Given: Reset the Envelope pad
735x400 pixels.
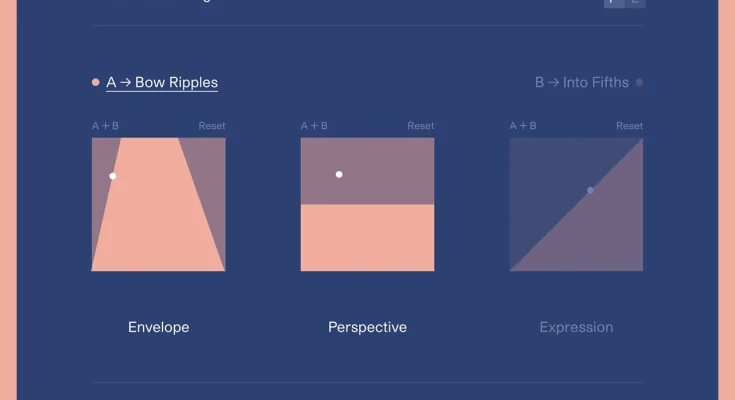Looking at the screenshot, I should coord(212,126).
